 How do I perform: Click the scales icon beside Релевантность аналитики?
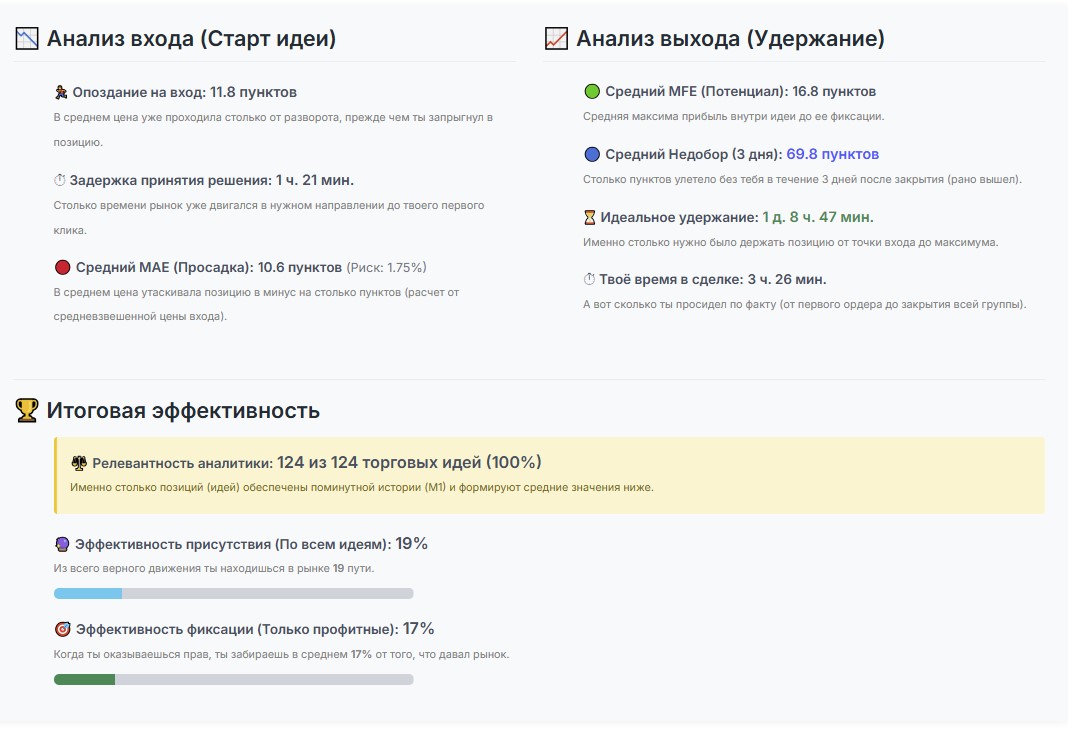click(79, 463)
